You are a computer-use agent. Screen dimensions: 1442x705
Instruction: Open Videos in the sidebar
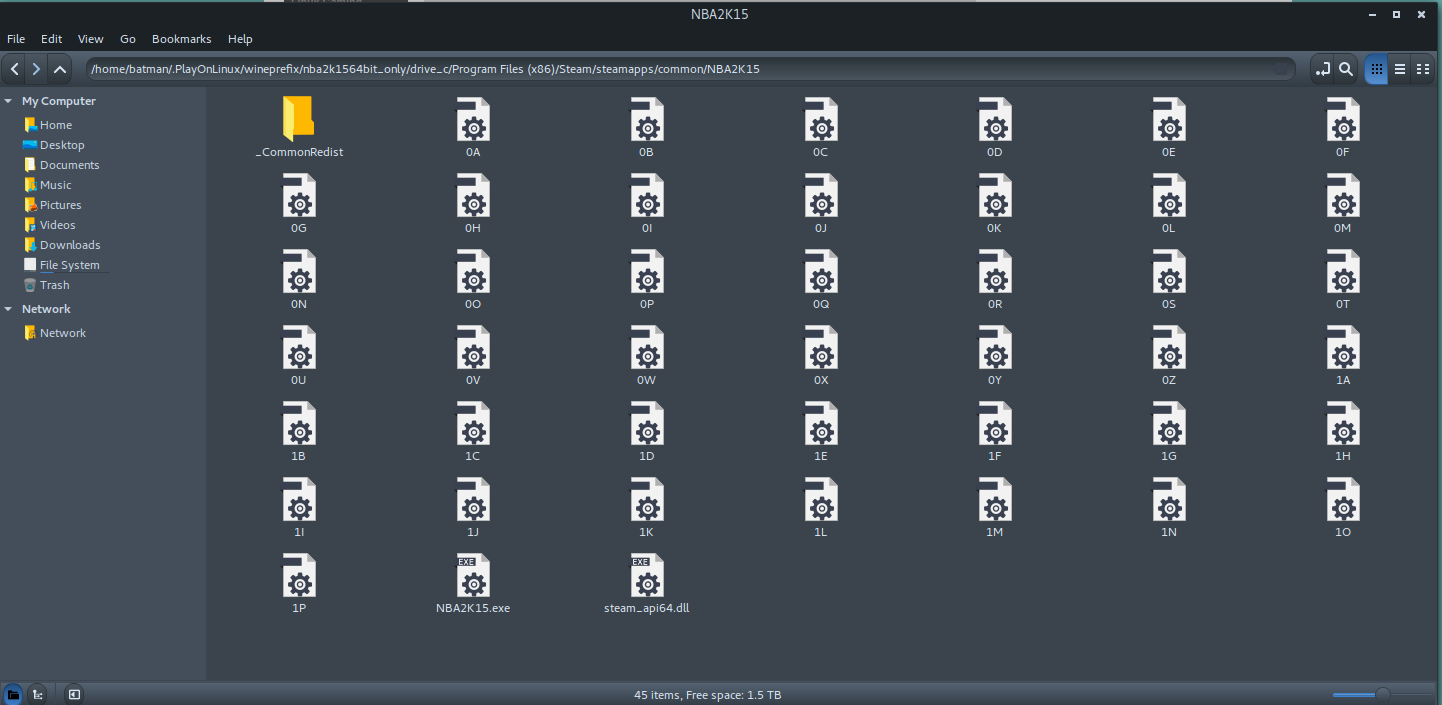(57, 225)
